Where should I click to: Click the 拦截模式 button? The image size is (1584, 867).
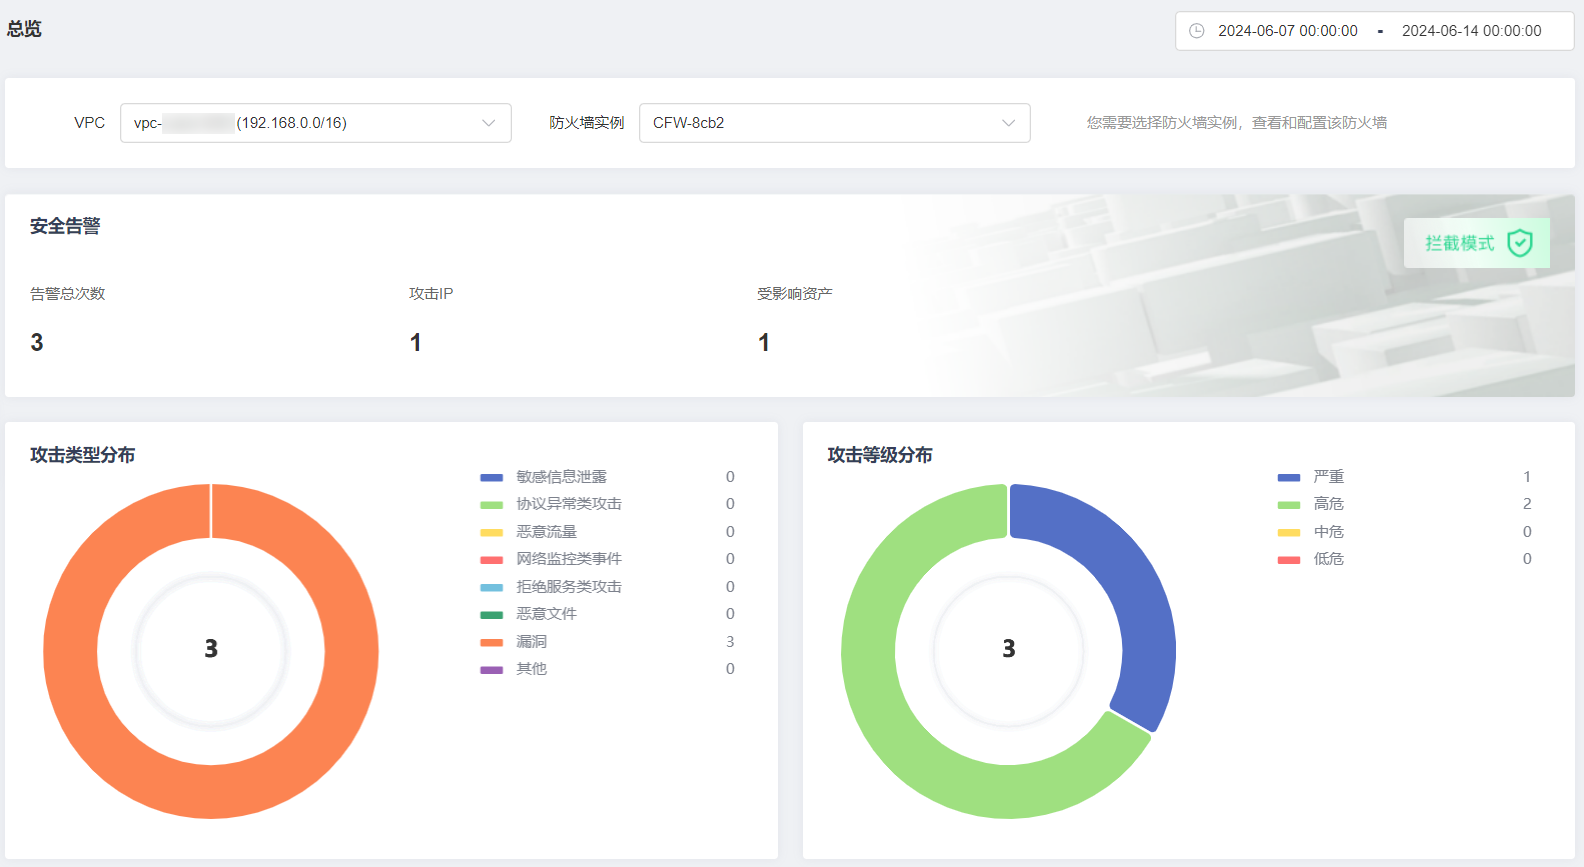click(1477, 243)
